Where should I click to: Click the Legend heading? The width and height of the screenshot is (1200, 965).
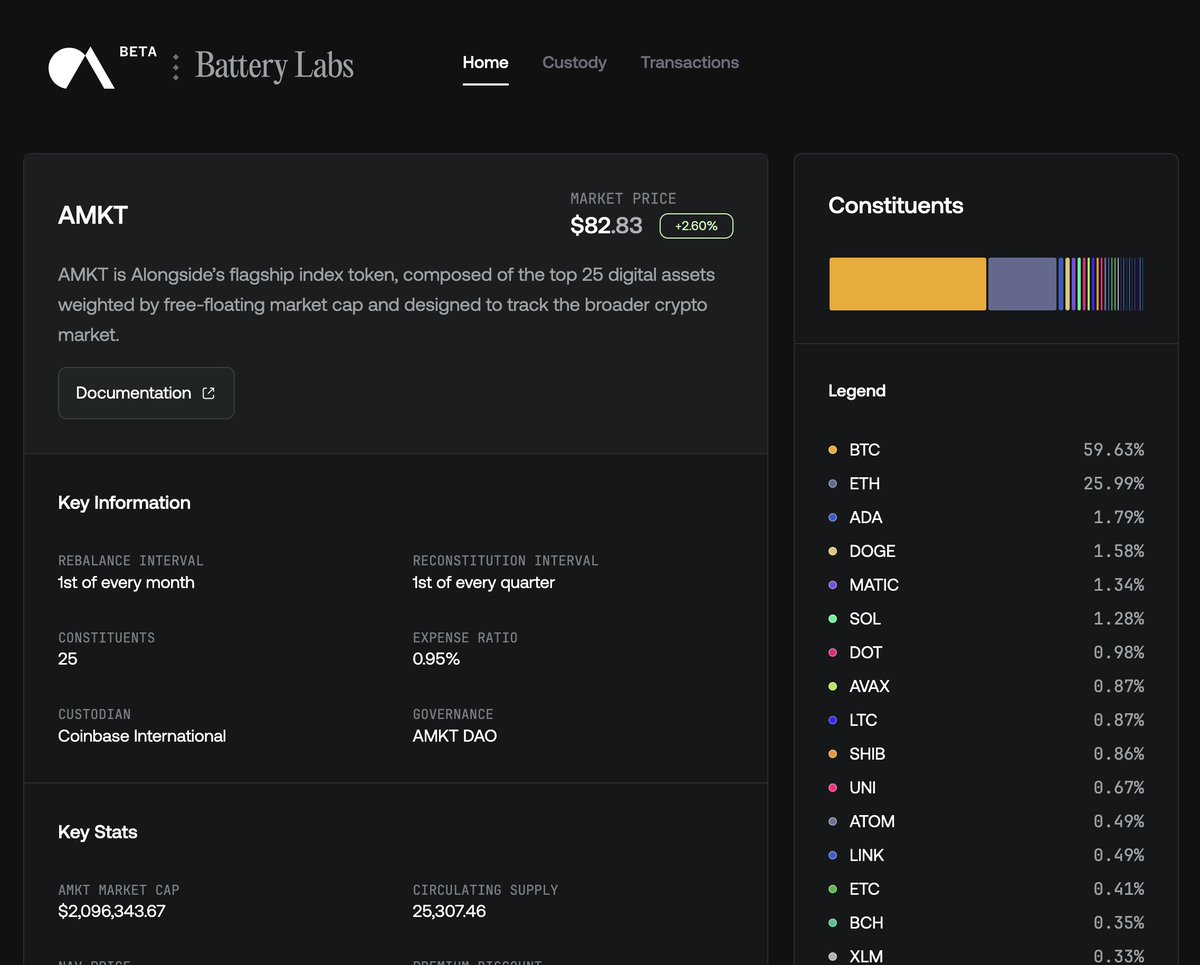coord(857,391)
